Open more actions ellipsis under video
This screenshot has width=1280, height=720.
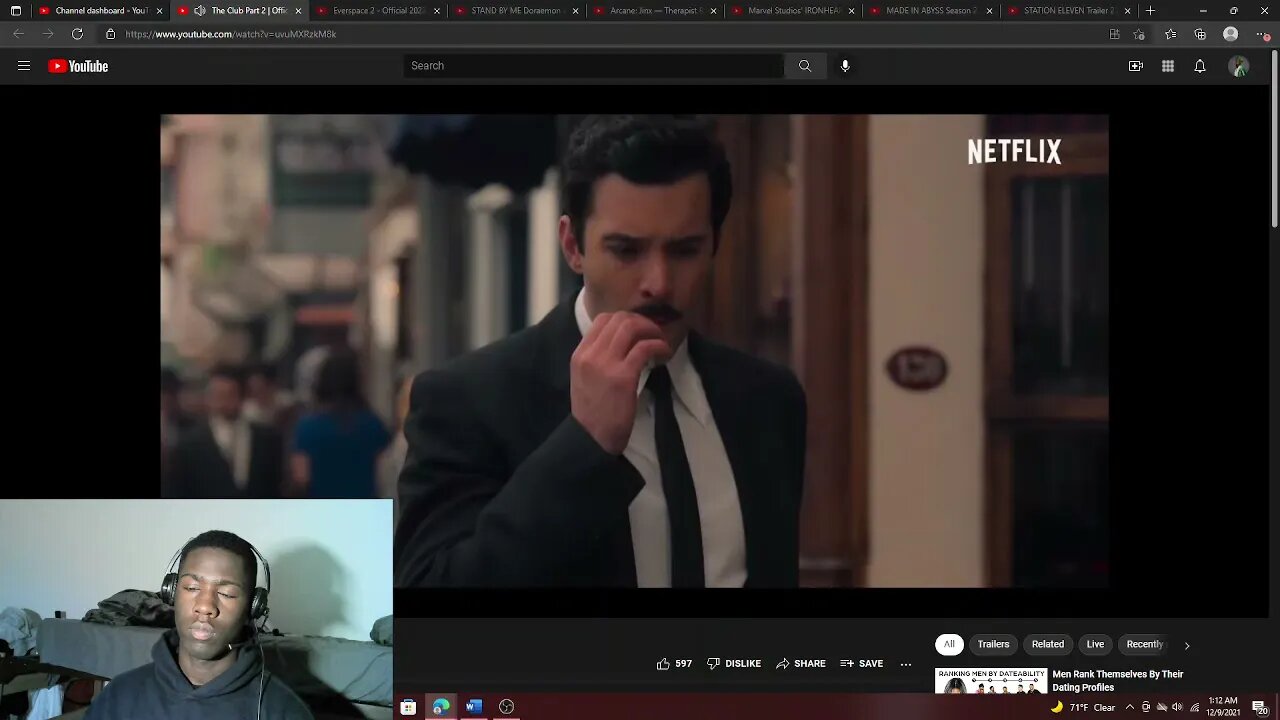(x=906, y=664)
